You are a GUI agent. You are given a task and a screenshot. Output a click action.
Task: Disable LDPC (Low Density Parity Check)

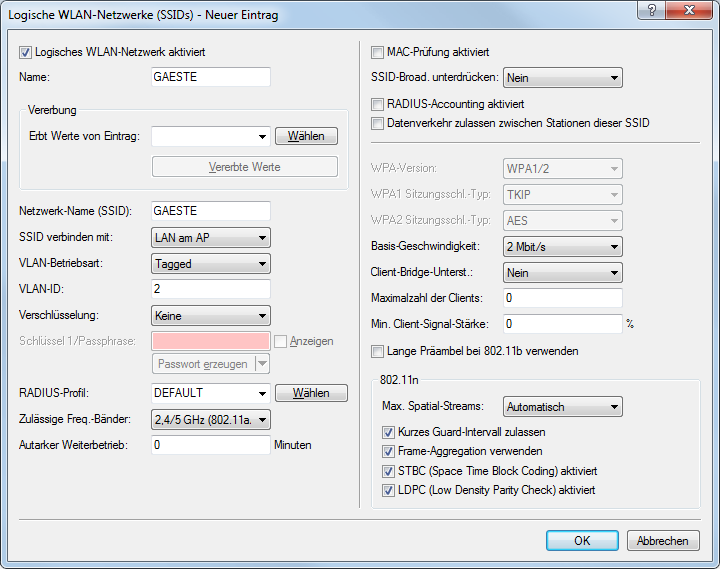pos(389,490)
